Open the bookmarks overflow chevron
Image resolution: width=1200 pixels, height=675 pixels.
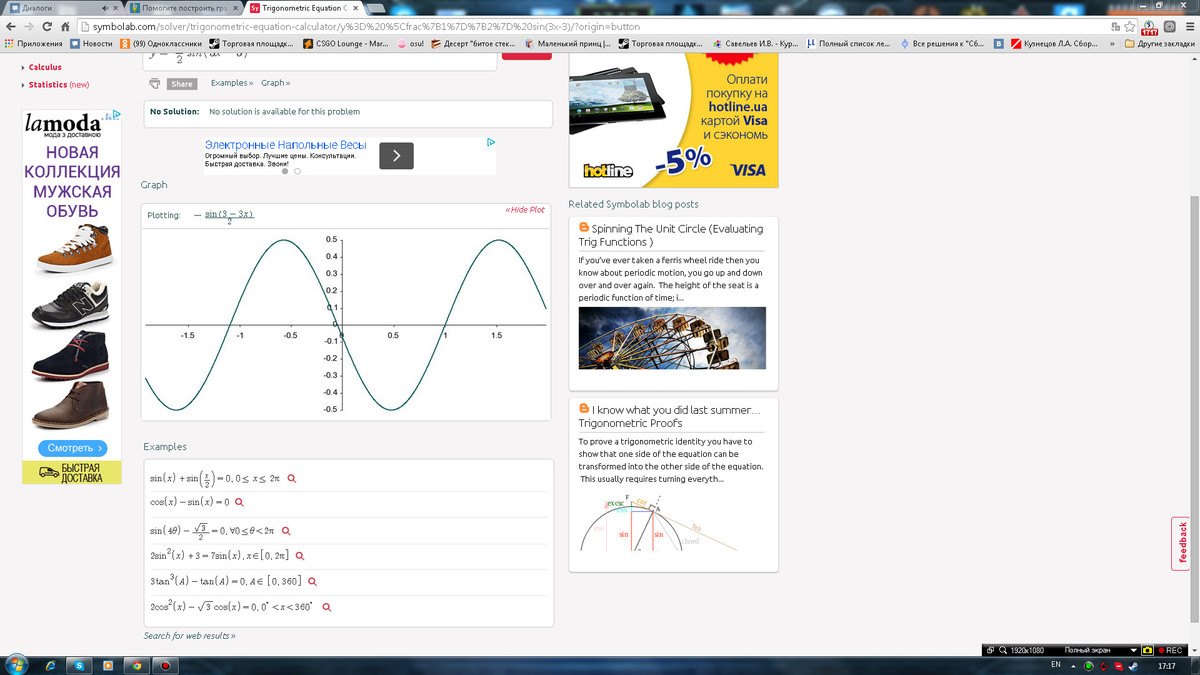pos(1112,44)
